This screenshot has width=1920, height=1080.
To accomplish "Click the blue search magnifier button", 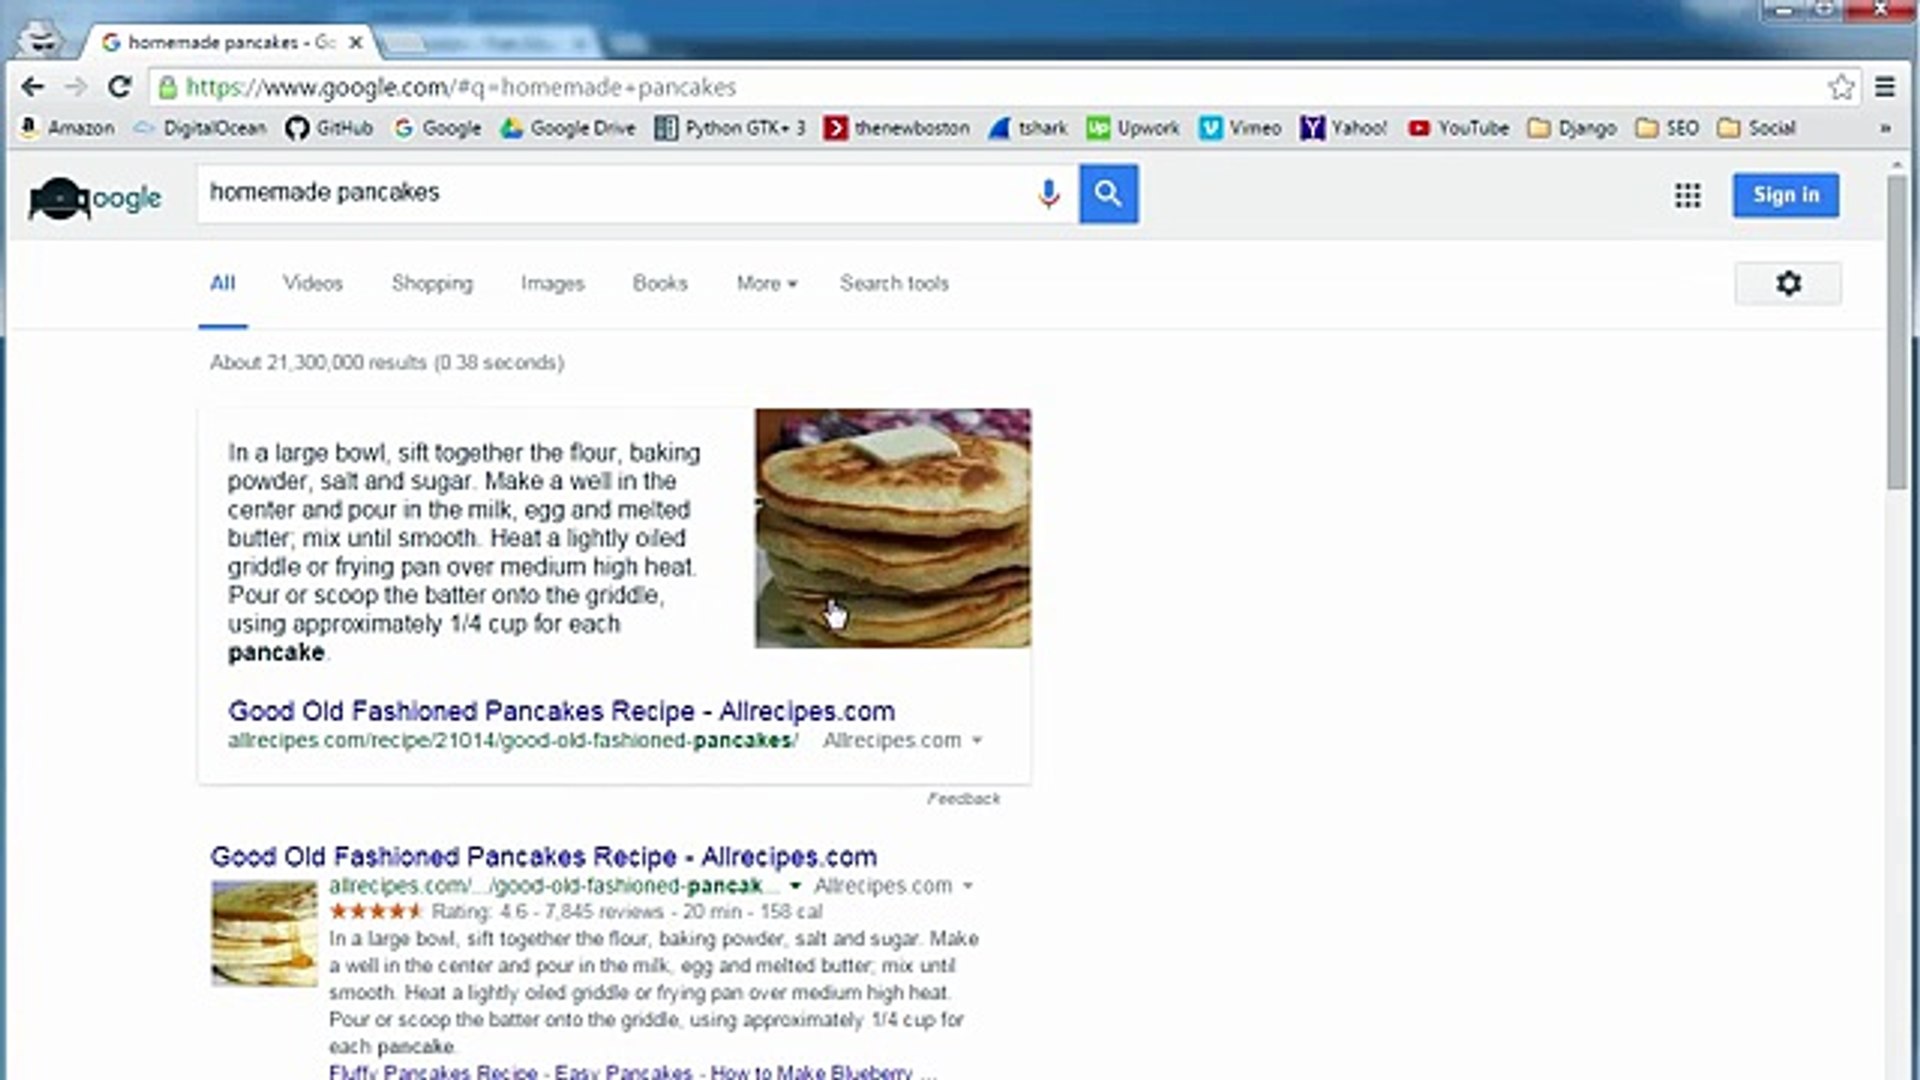I will (x=1108, y=194).
